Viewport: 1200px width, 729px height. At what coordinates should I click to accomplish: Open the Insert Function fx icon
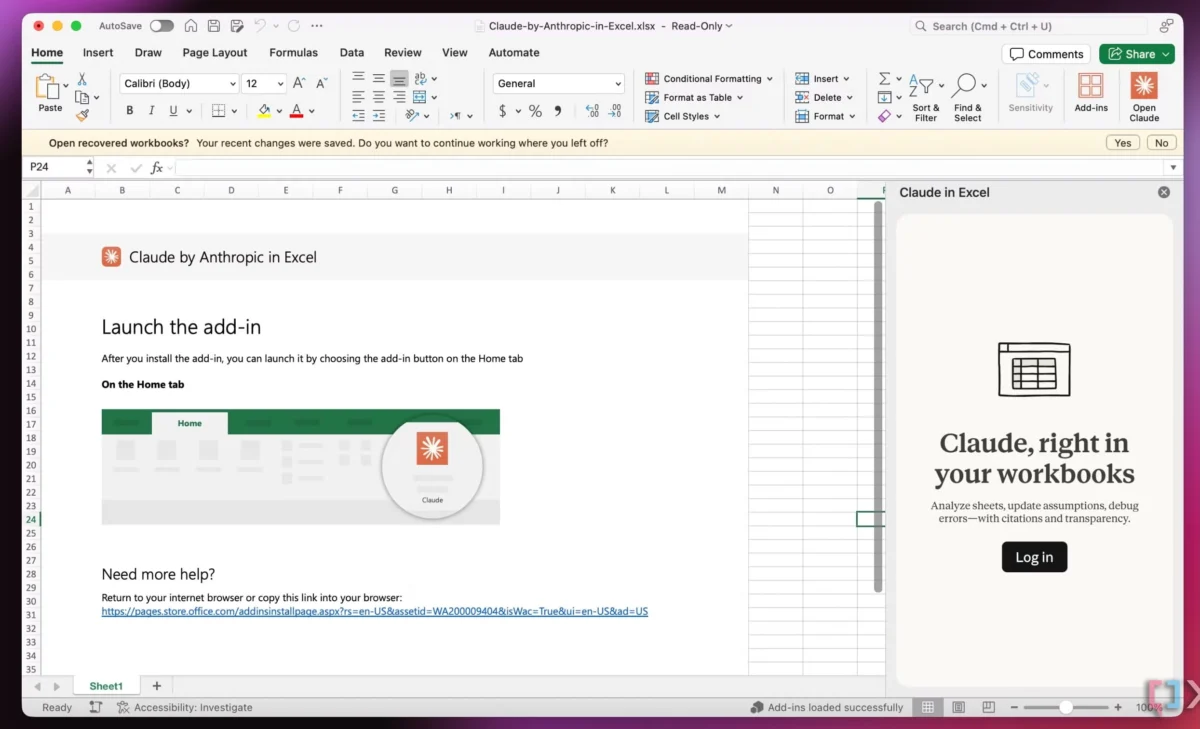[x=157, y=168]
